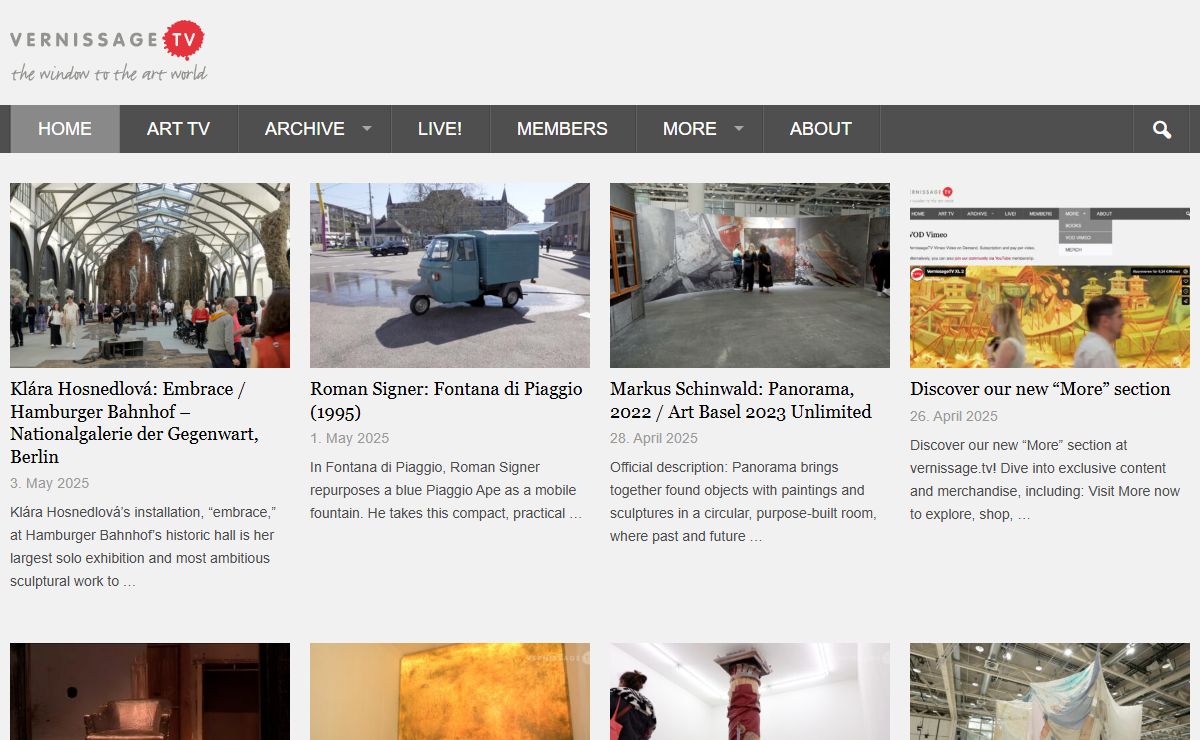The width and height of the screenshot is (1200, 740).
Task: Open Roman Signer: Fontana di Piaggio title
Action: coord(446,400)
